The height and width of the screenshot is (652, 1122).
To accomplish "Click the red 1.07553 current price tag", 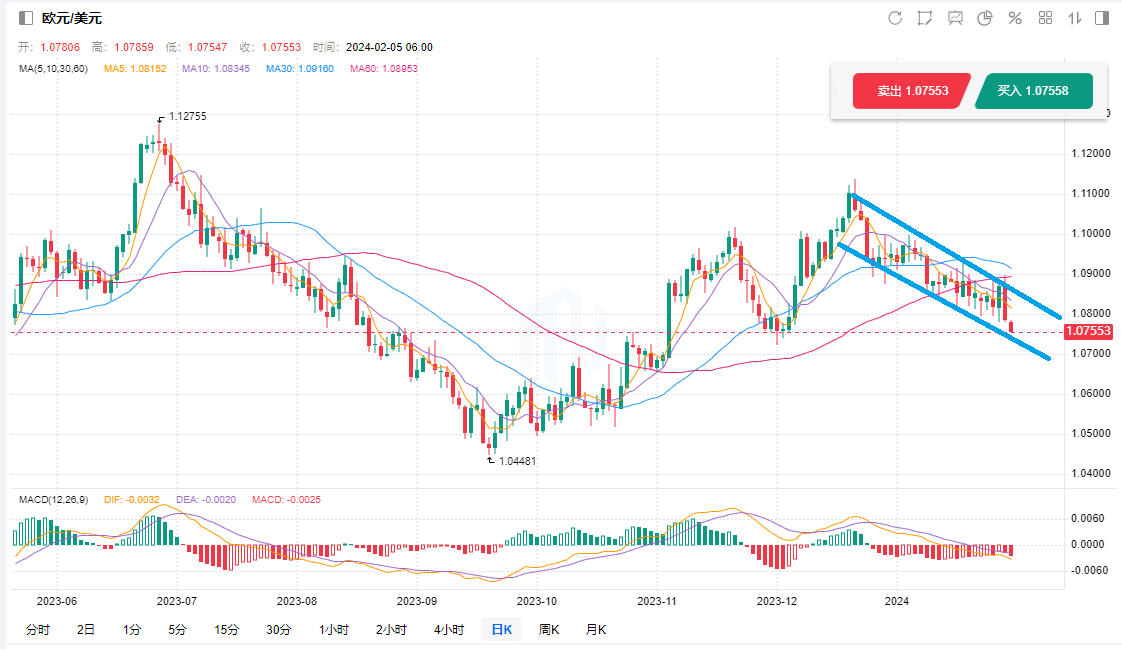I will (x=1088, y=331).
